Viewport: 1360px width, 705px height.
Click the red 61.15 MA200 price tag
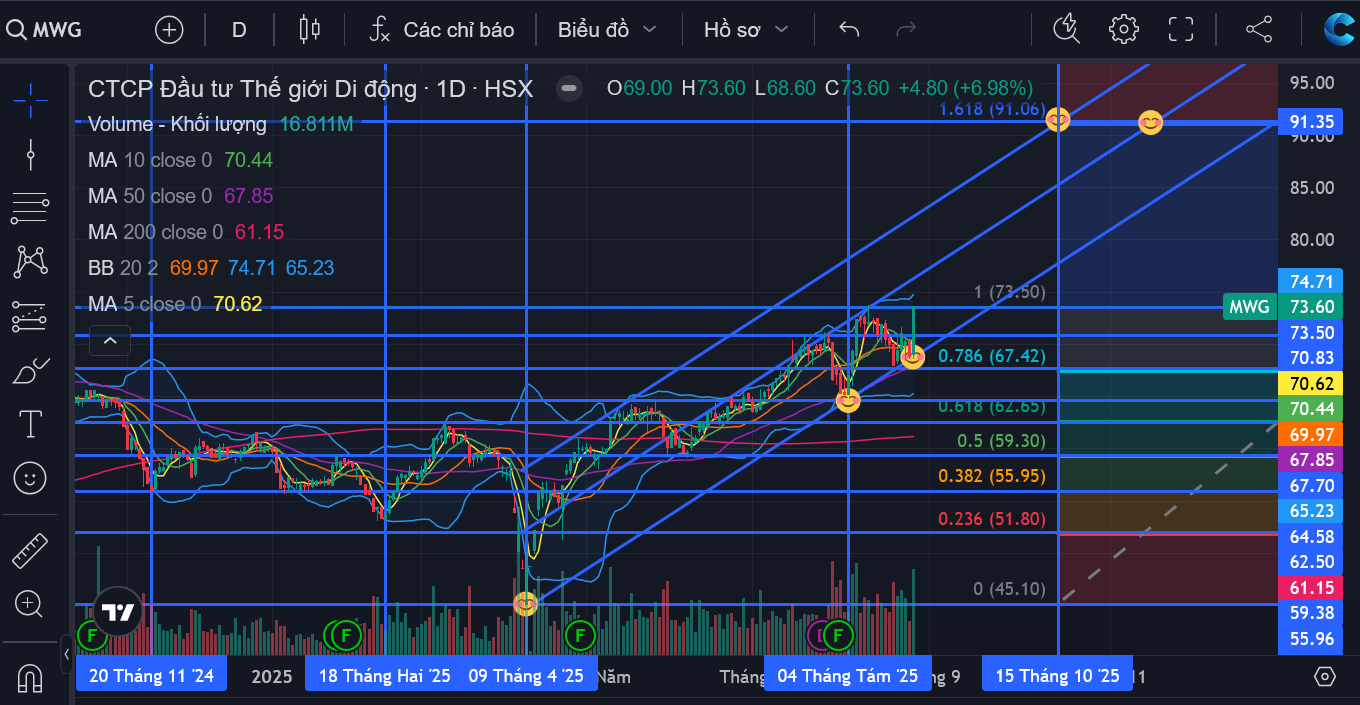tap(1311, 587)
